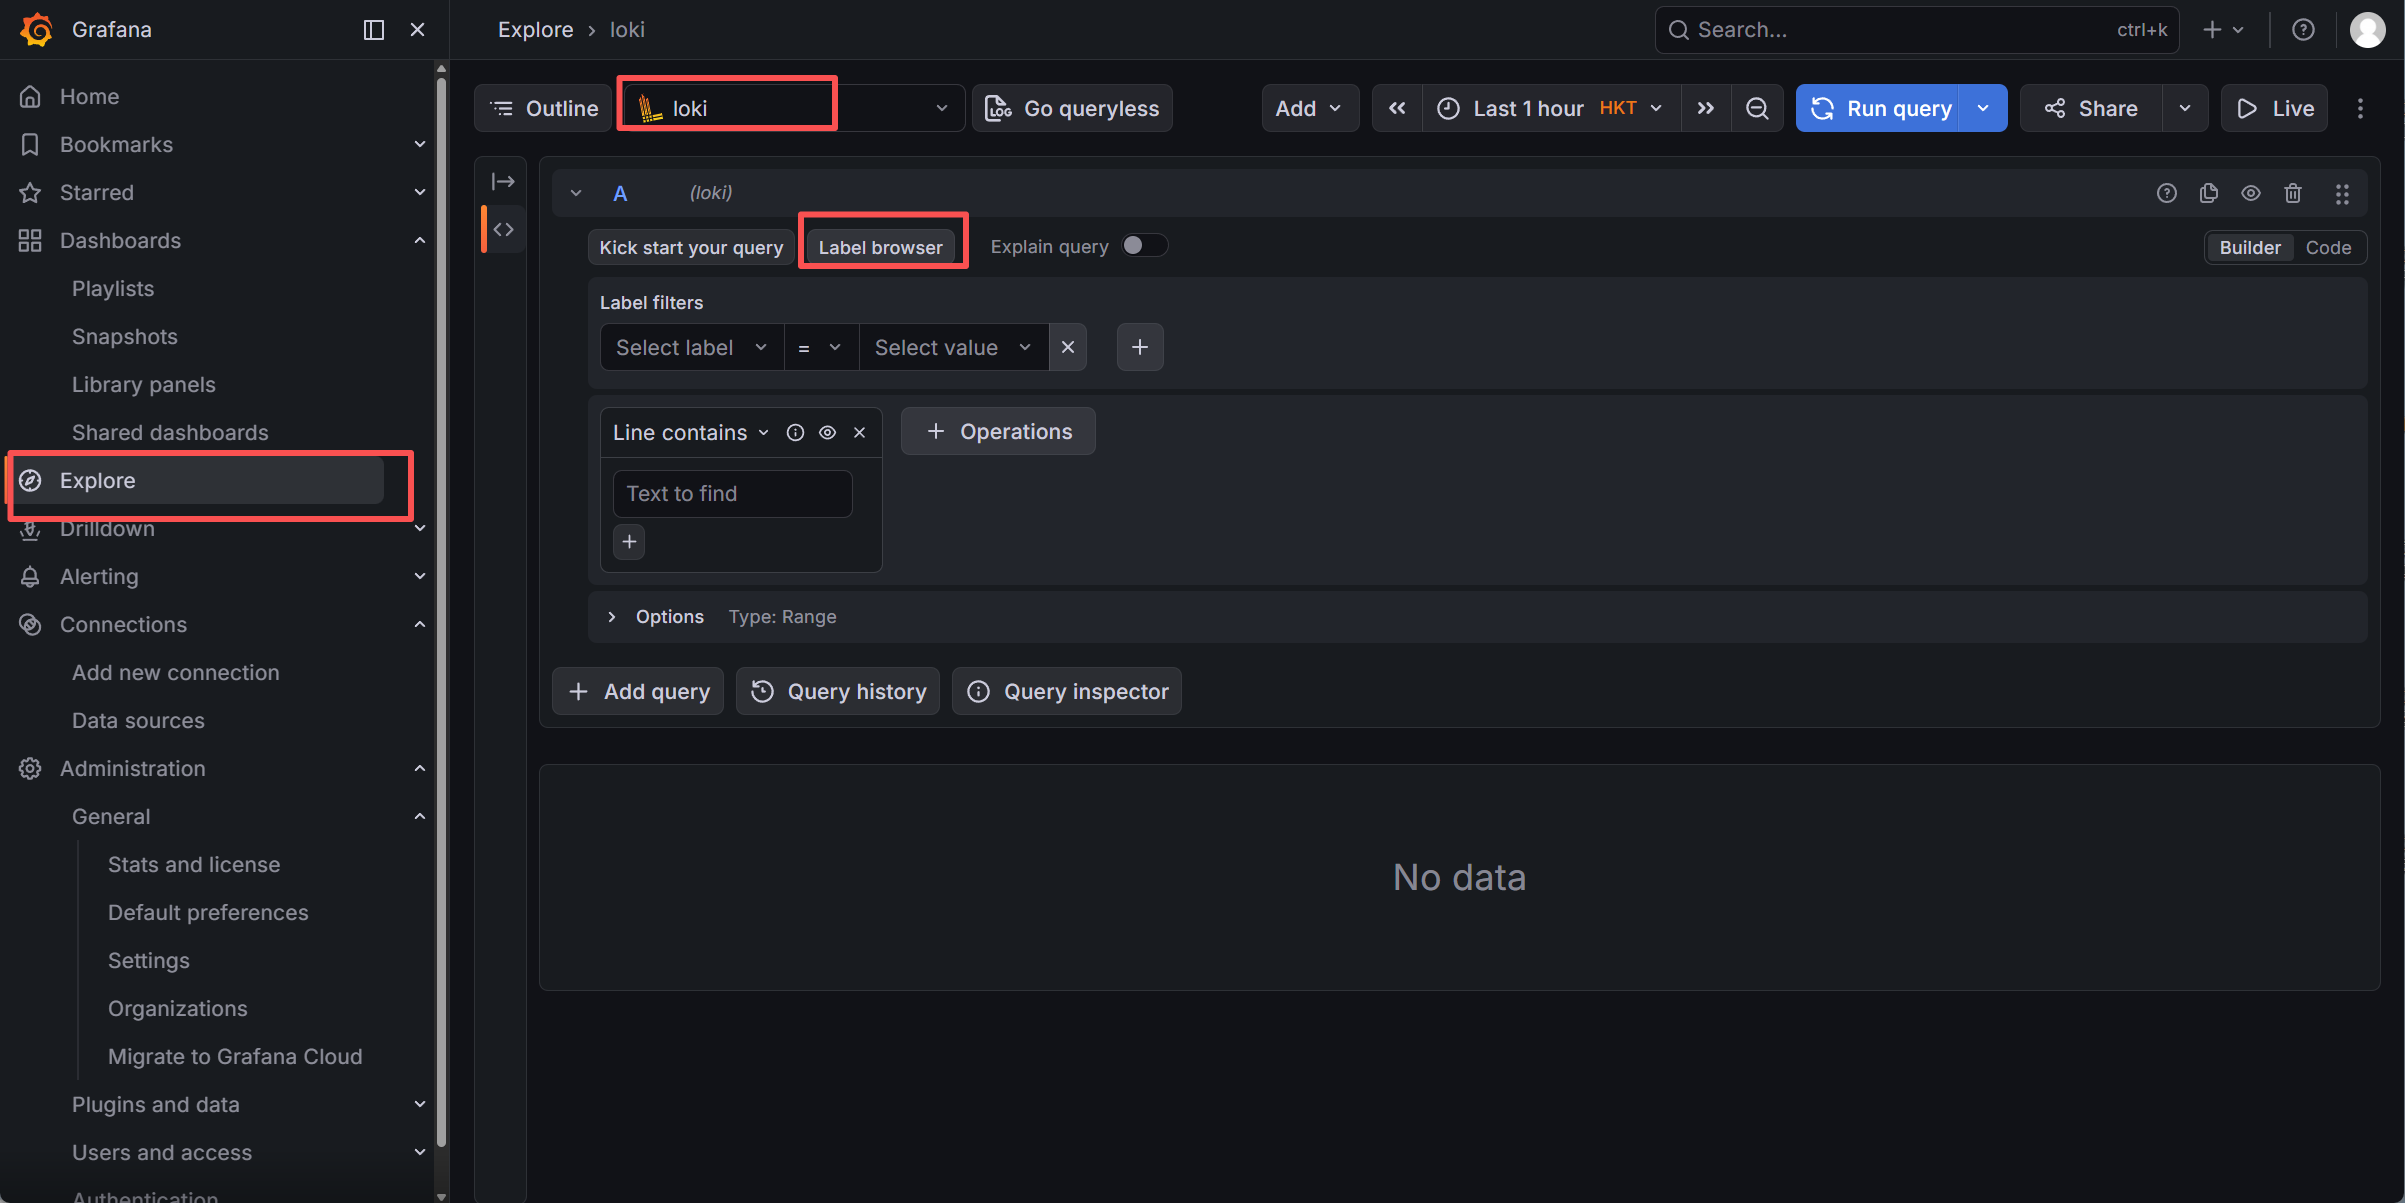Open Query history
The width and height of the screenshot is (2405, 1203).
pos(838,691)
